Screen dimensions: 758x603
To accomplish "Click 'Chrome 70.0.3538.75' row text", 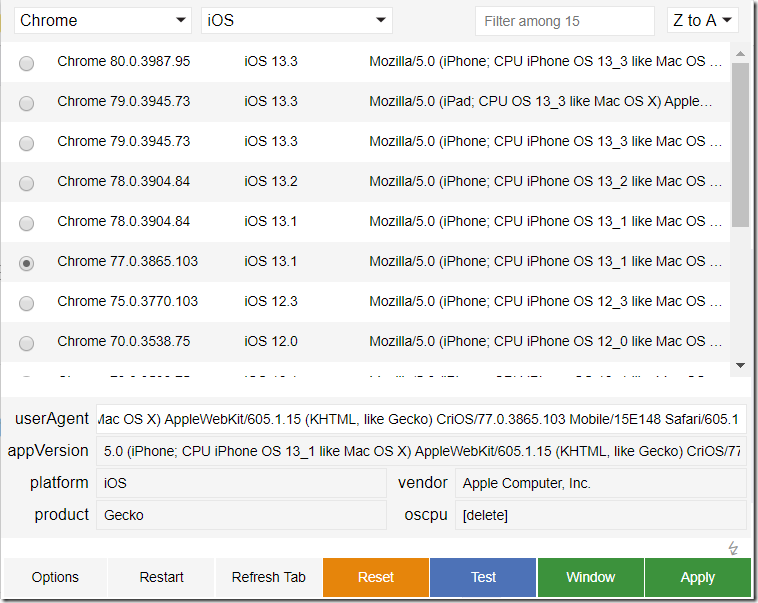I will point(124,341).
